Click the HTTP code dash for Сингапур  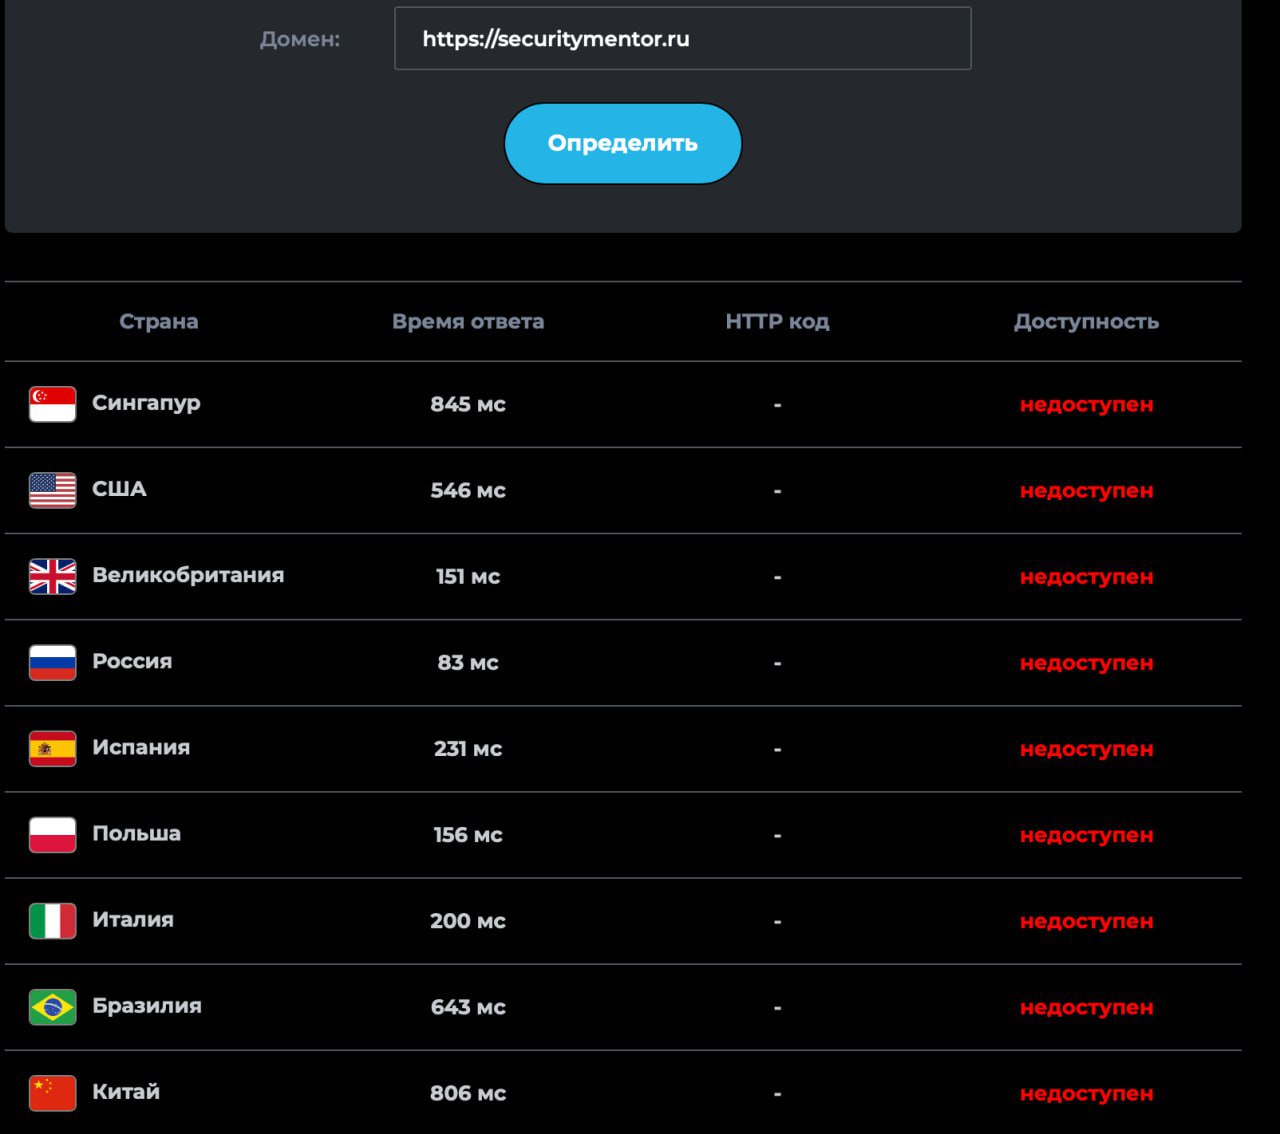777,405
